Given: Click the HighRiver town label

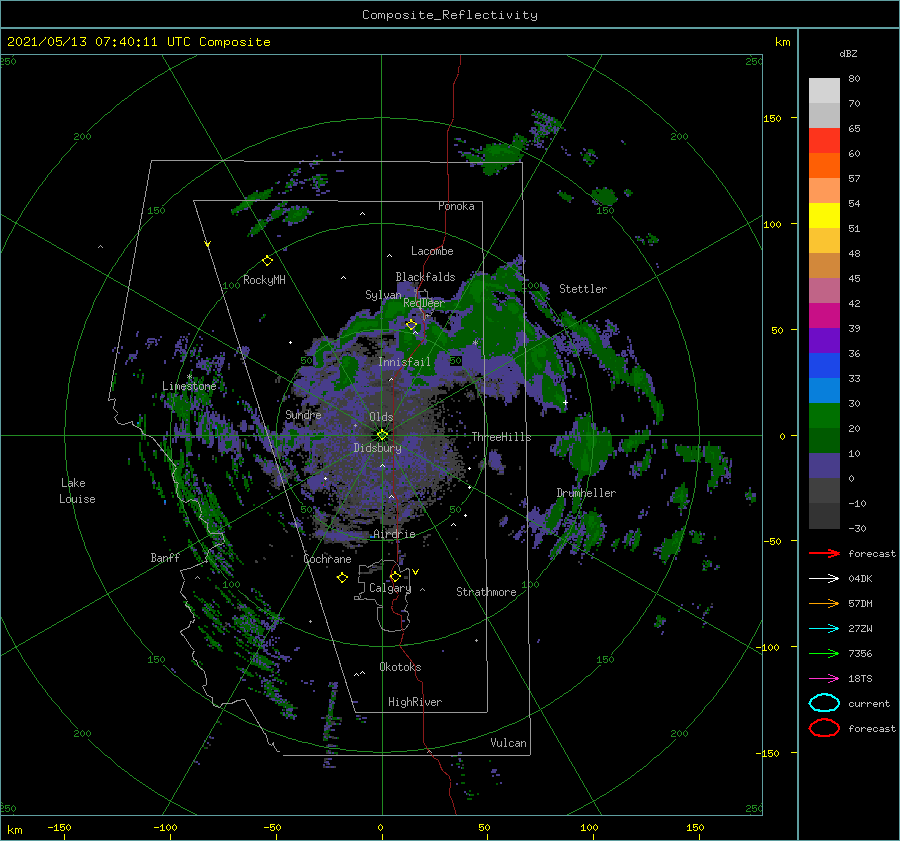Looking at the screenshot, I should click(x=415, y=702).
